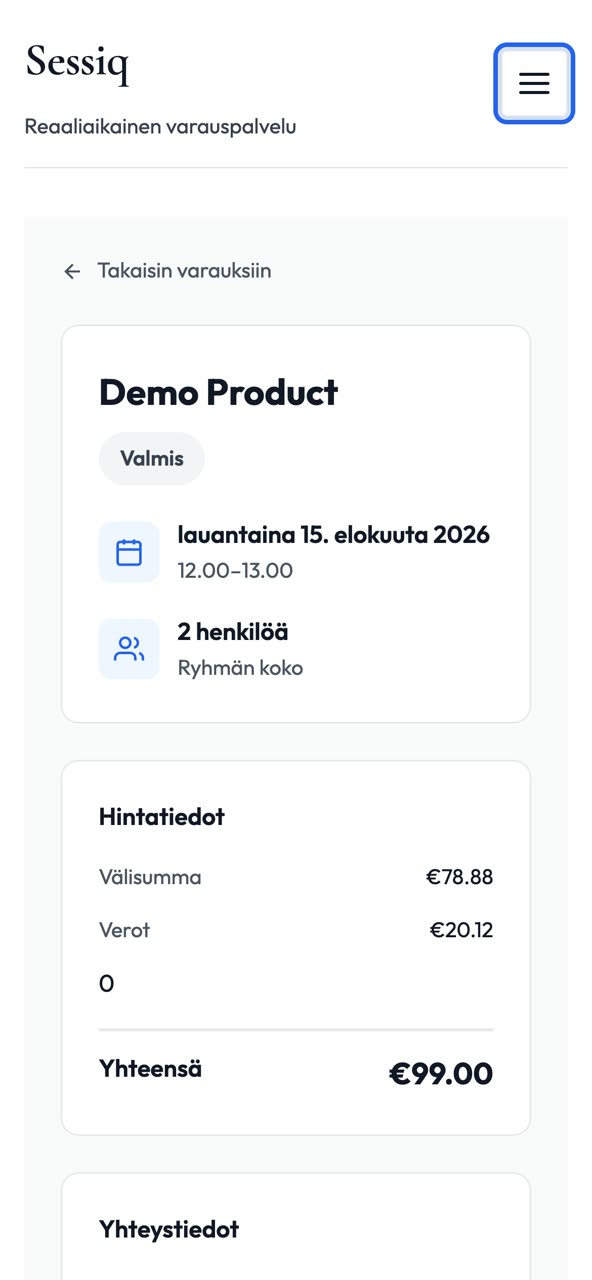This screenshot has height=1280, width=592.
Task: Click the Ryhmän koko label
Action: pos(240,668)
